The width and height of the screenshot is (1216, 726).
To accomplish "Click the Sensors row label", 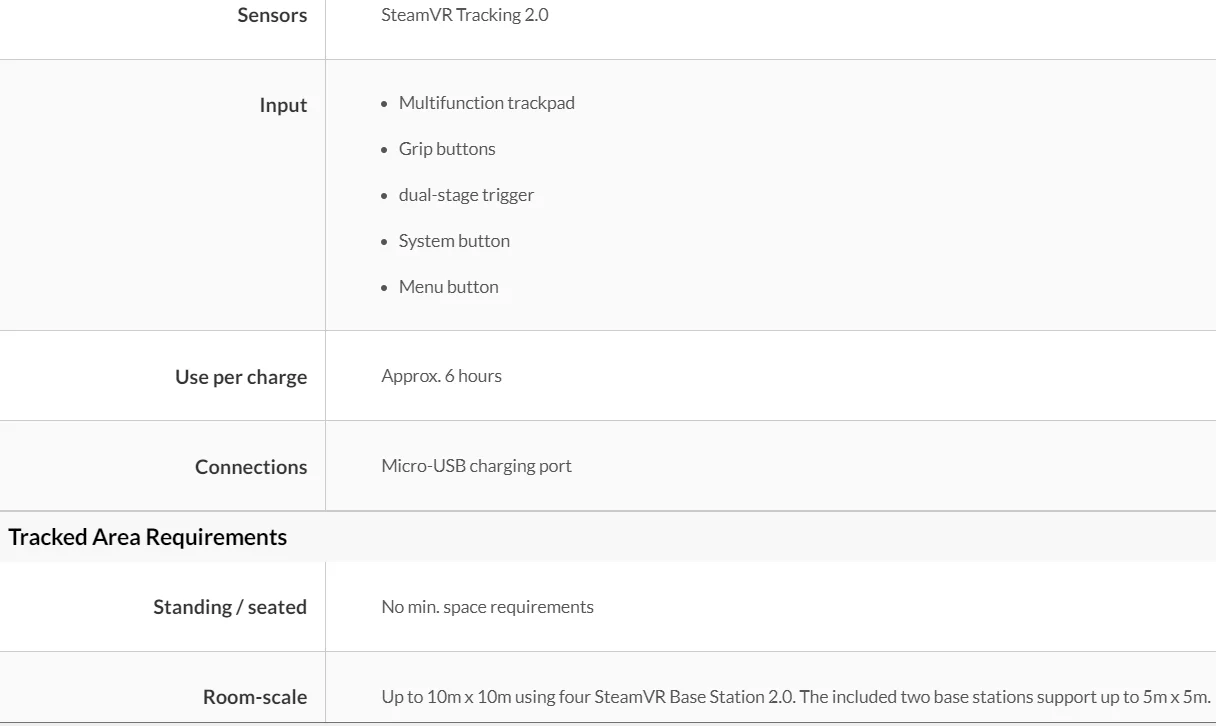I will (x=272, y=15).
